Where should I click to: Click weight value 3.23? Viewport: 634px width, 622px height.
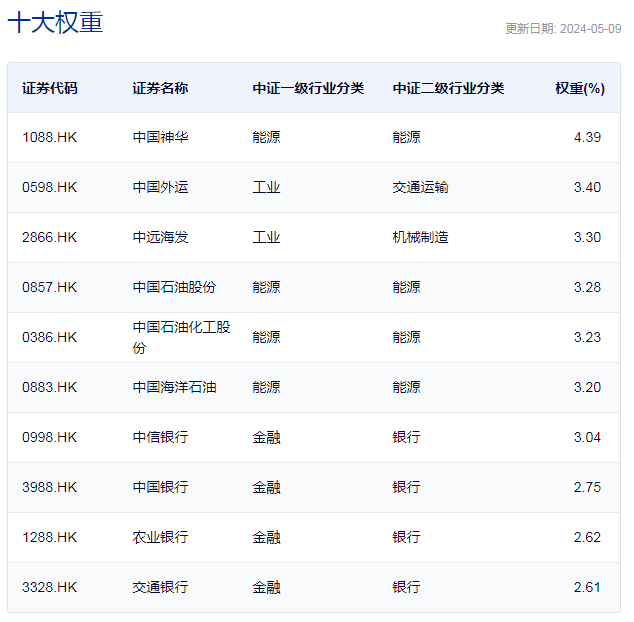coord(587,338)
